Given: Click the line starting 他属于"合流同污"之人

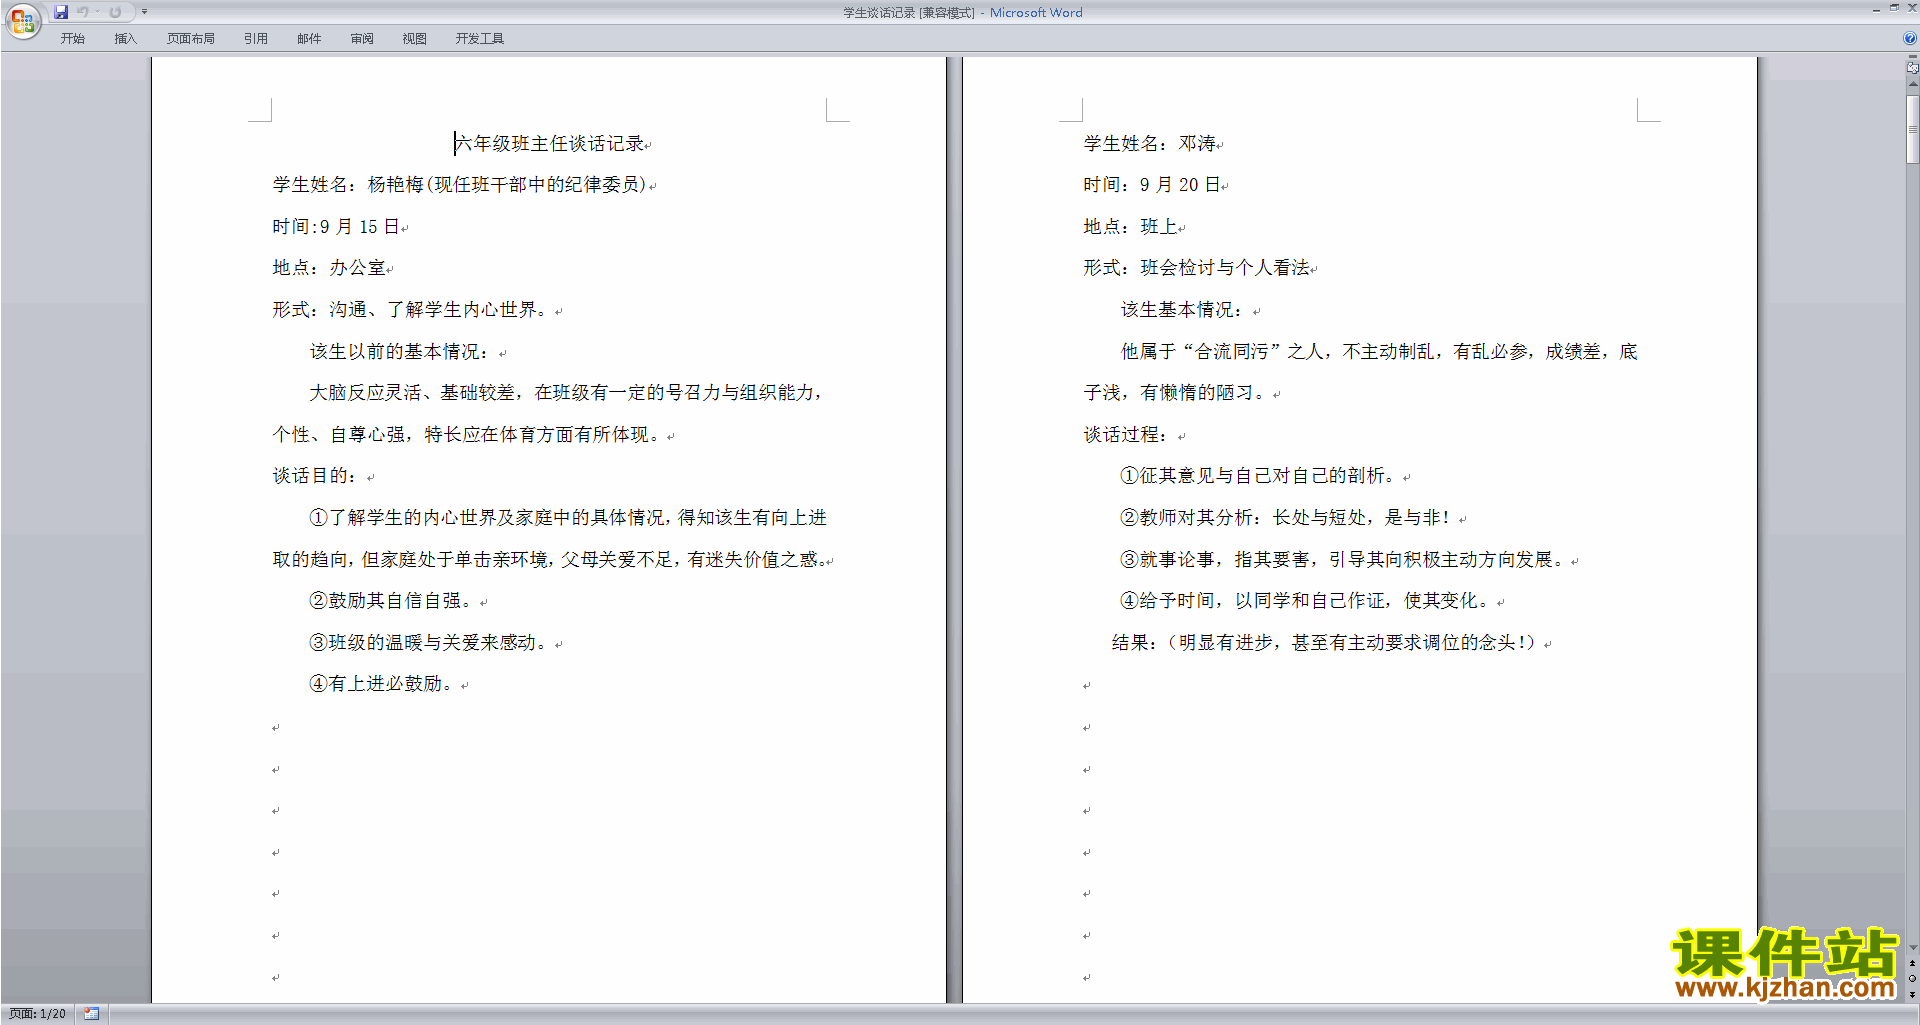Looking at the screenshot, I should [x=1379, y=352].
